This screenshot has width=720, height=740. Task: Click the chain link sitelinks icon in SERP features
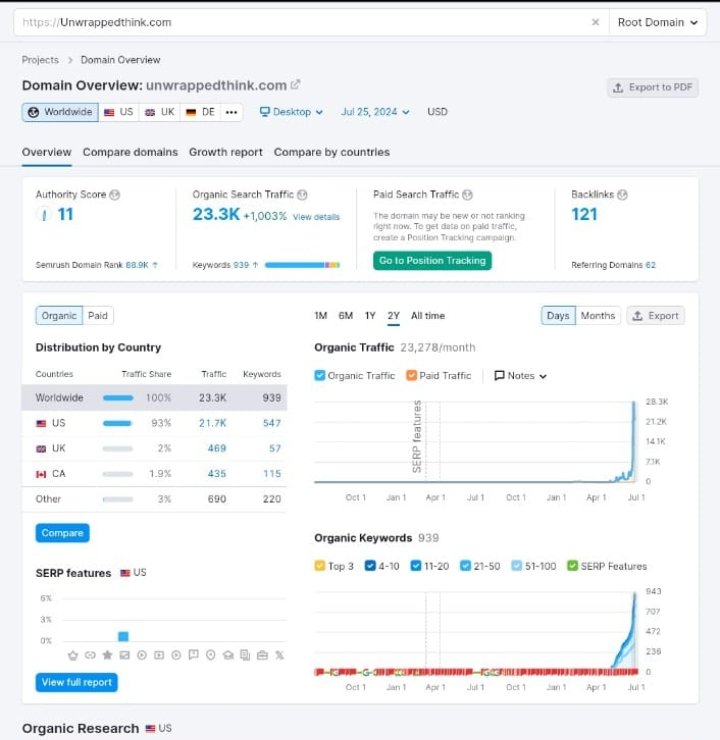point(90,655)
